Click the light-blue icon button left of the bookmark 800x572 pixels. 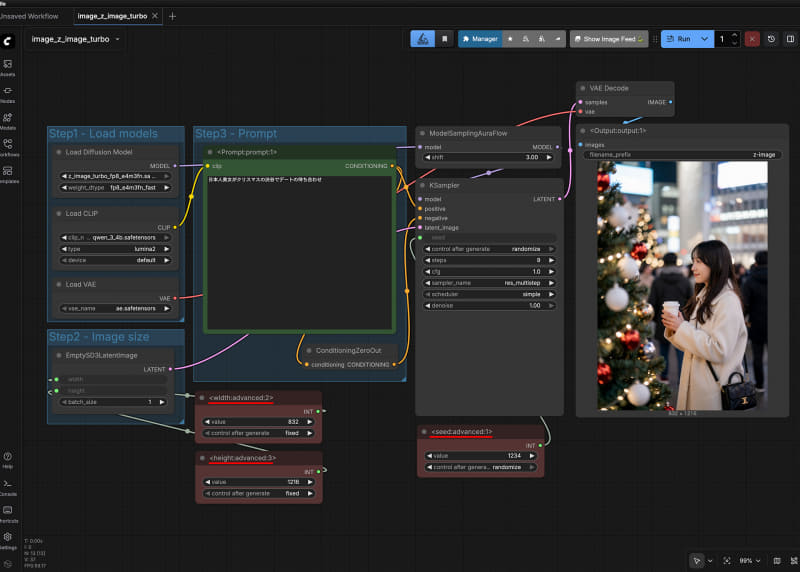coord(423,39)
